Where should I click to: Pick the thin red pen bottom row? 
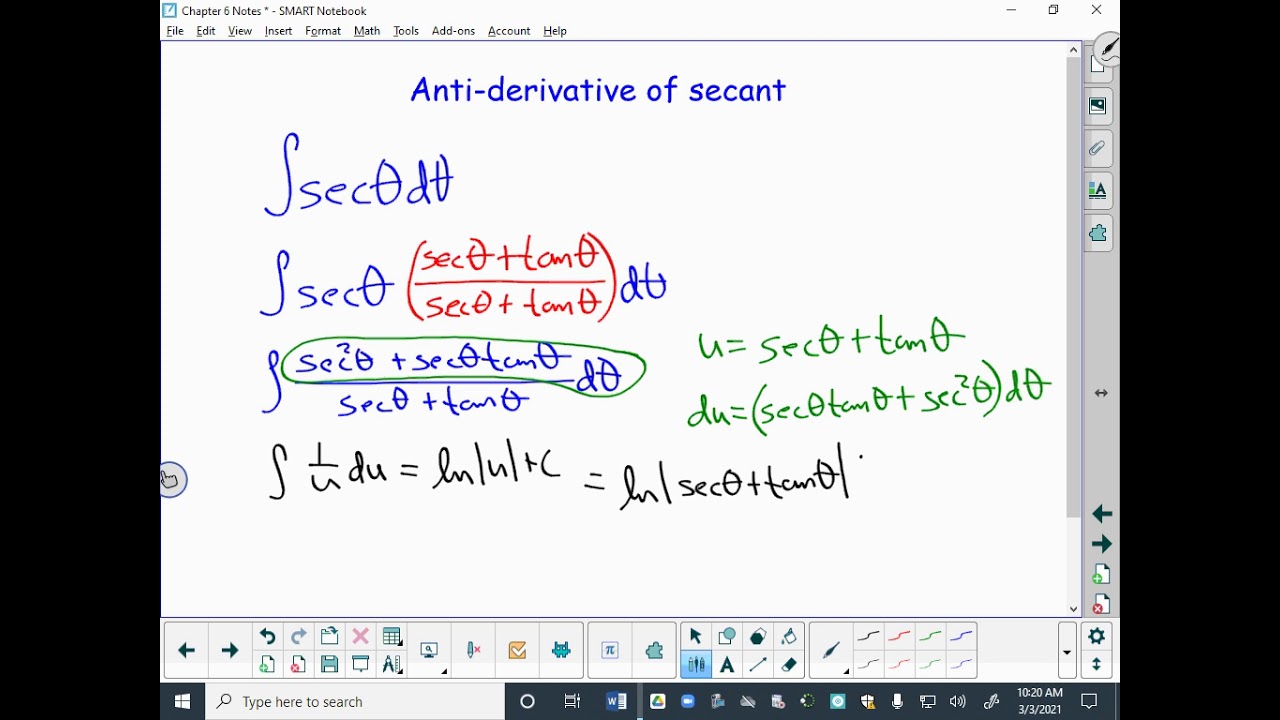(x=899, y=664)
